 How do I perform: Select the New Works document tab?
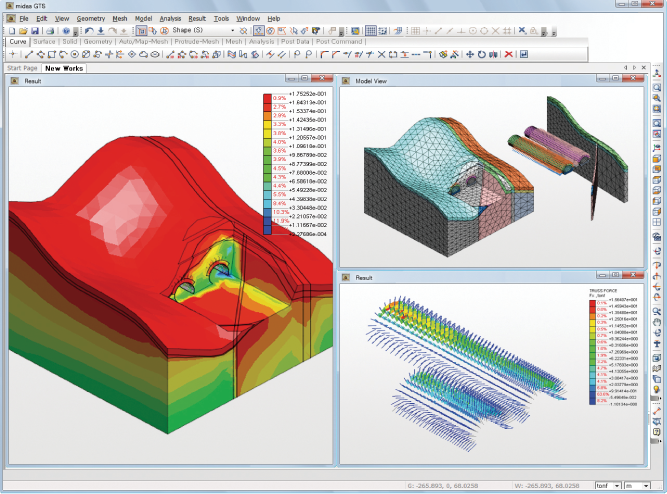click(x=64, y=68)
